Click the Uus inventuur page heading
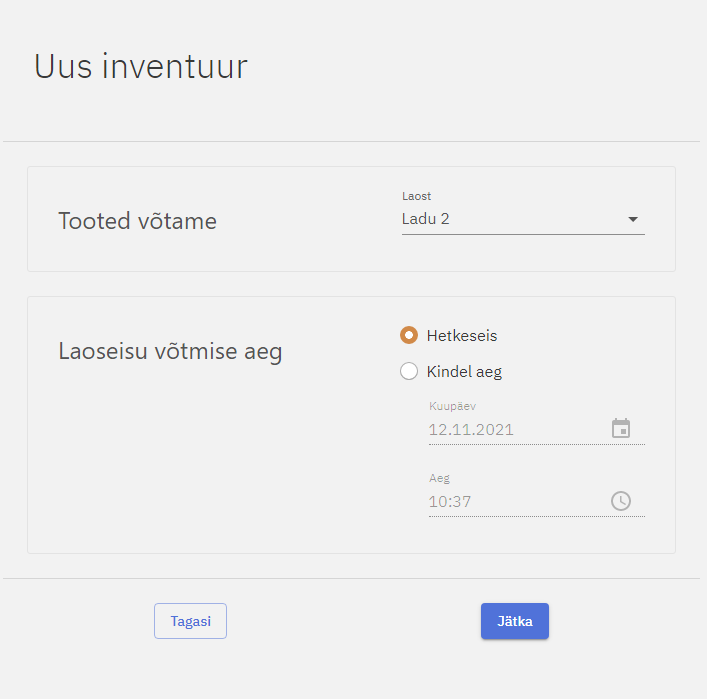 click(x=141, y=67)
